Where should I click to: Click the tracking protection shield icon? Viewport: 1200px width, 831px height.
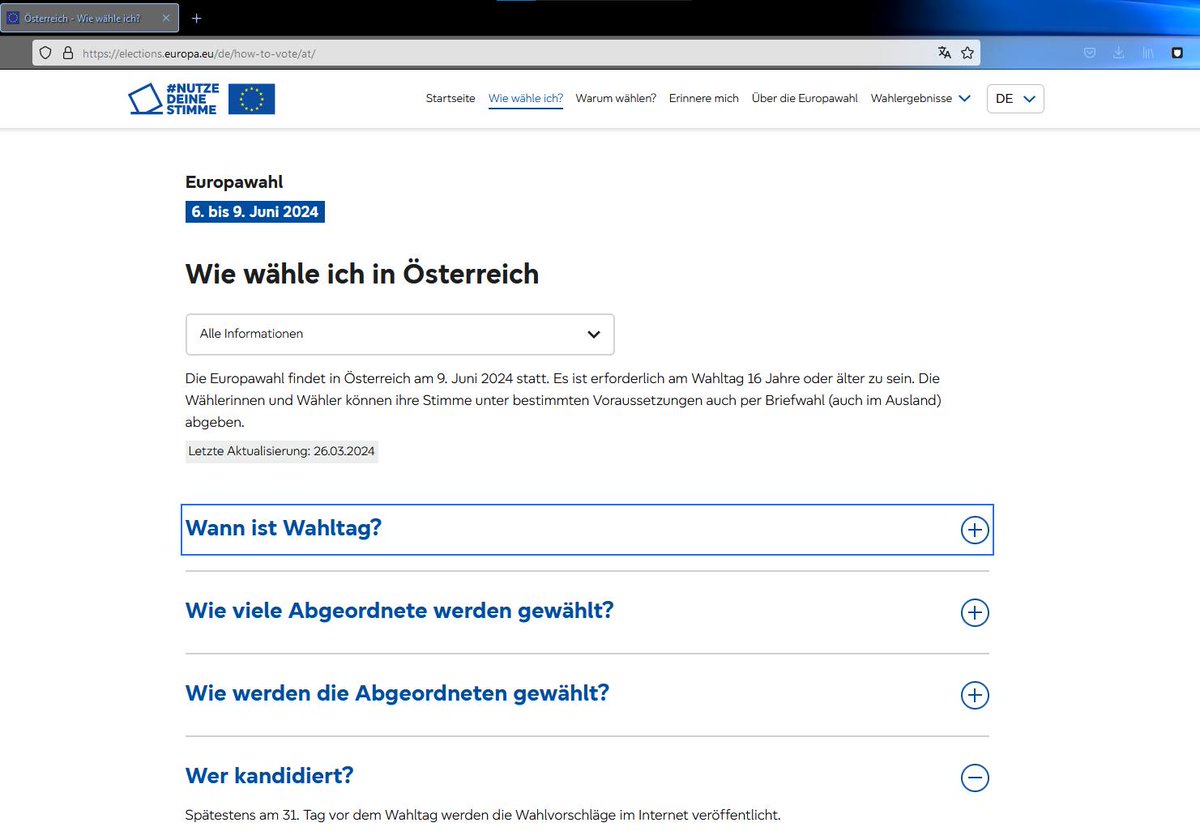46,53
